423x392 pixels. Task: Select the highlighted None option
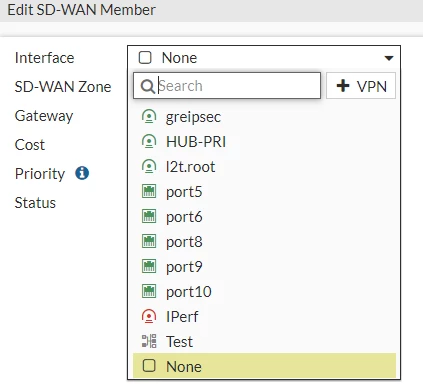click(x=264, y=366)
